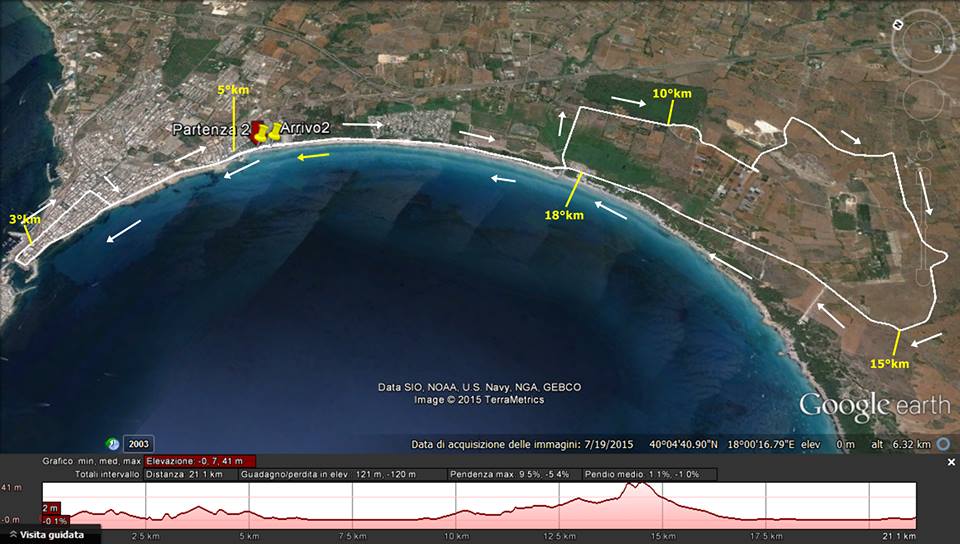Open the Visita guidata tour label

point(51,535)
